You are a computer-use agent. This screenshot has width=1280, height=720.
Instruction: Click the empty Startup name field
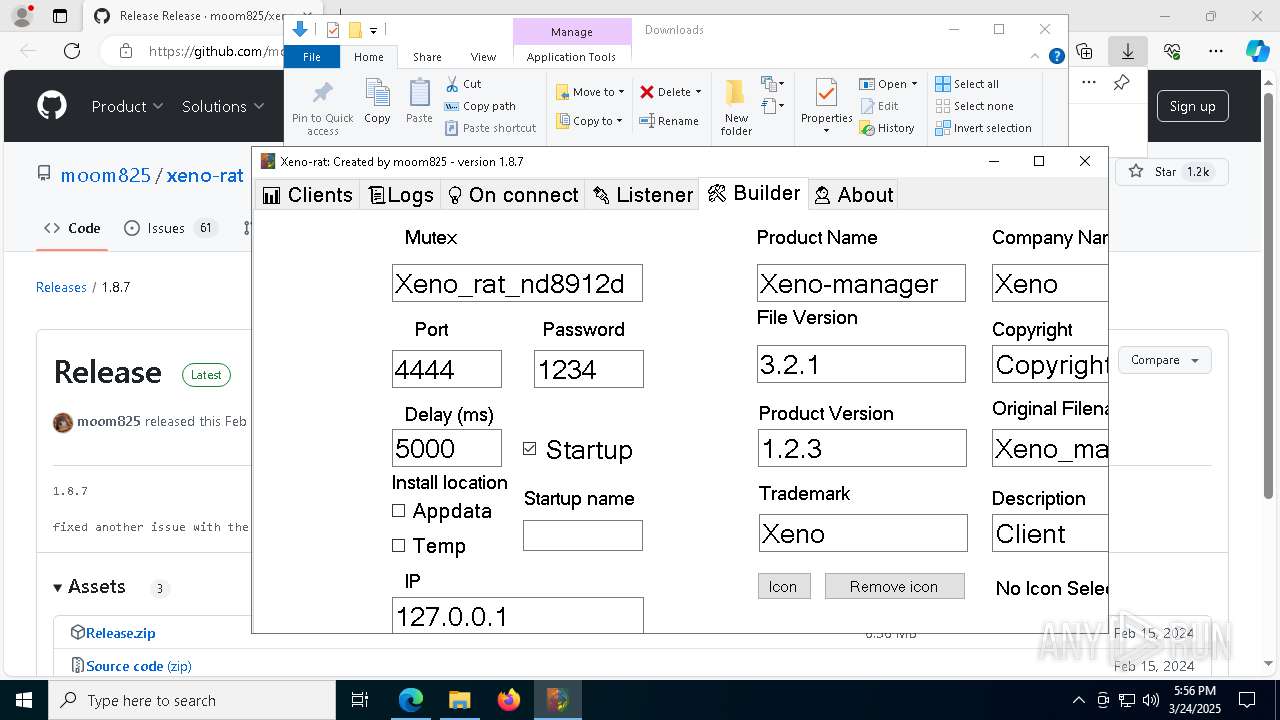point(583,535)
